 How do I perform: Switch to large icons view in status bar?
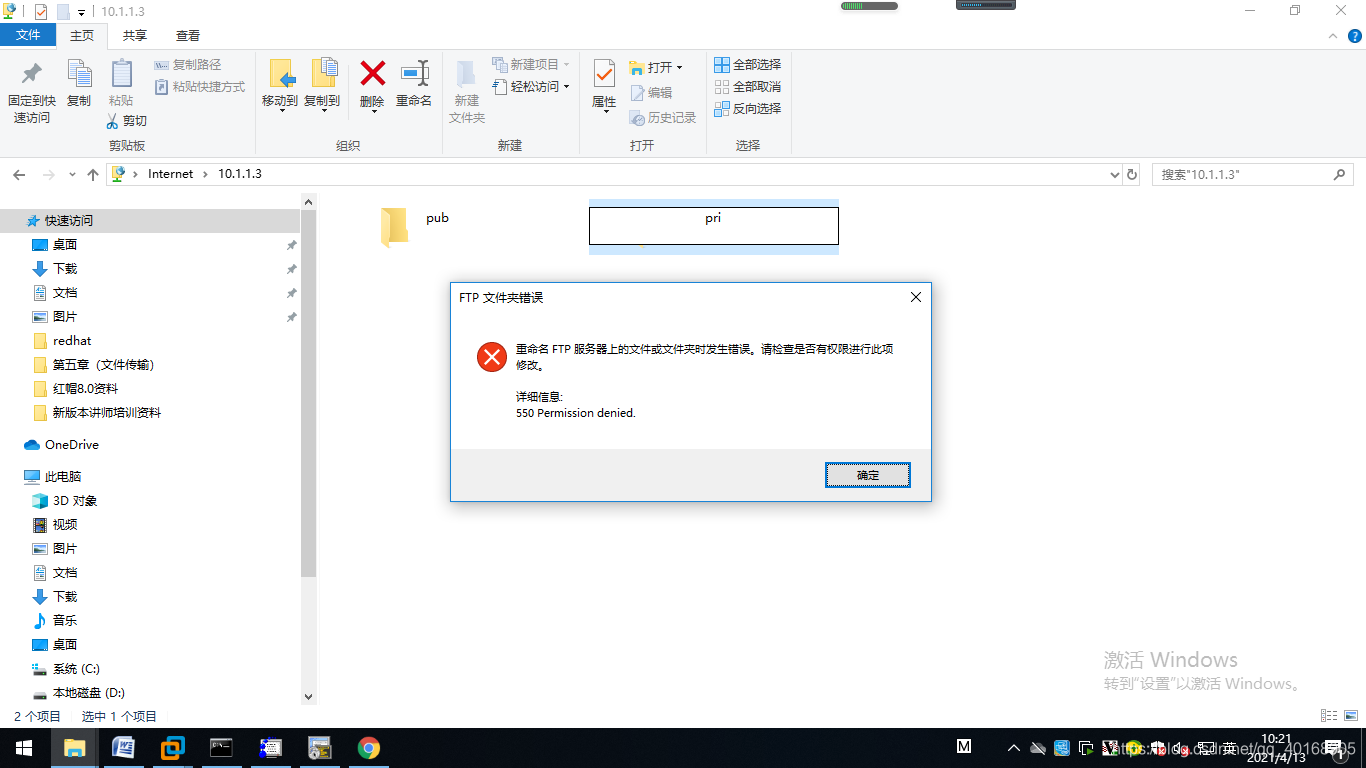coord(1352,716)
